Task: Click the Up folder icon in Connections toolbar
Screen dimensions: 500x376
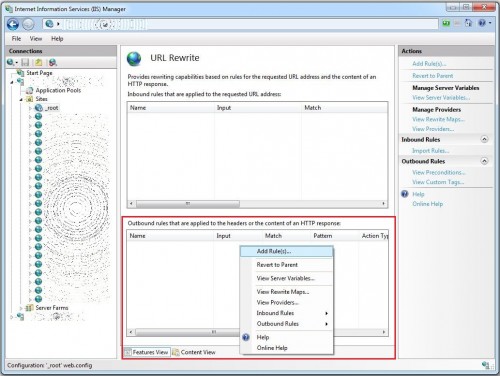Action: tap(39, 62)
